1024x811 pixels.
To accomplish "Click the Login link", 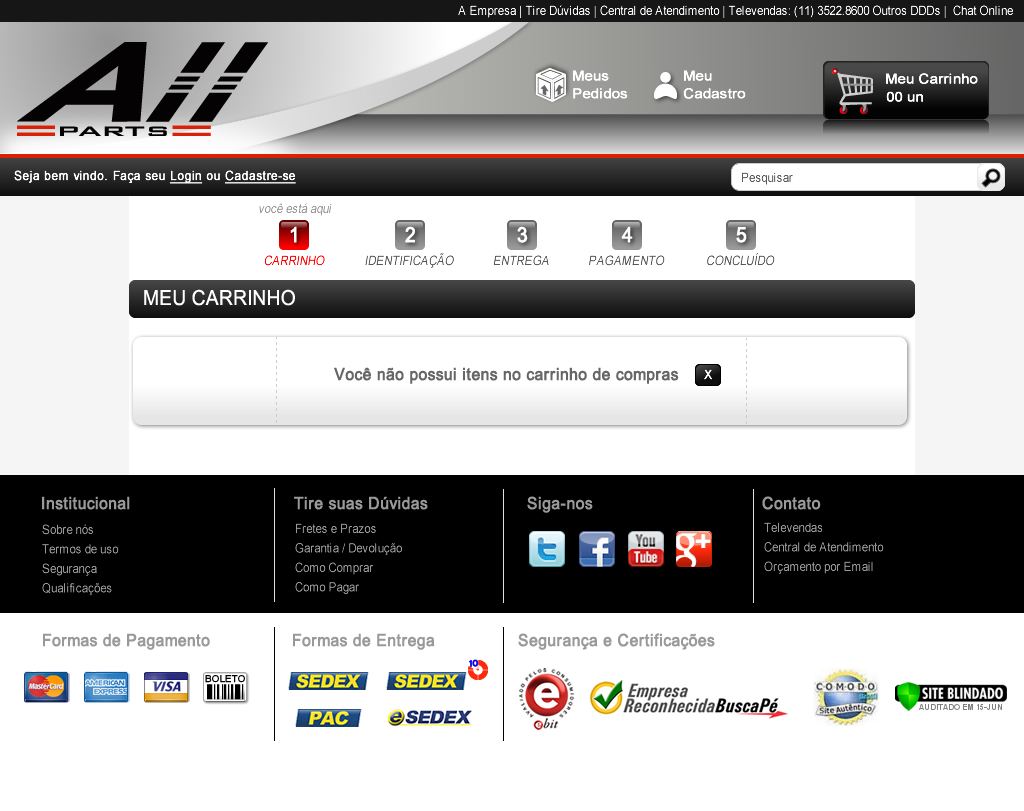I will point(186,176).
